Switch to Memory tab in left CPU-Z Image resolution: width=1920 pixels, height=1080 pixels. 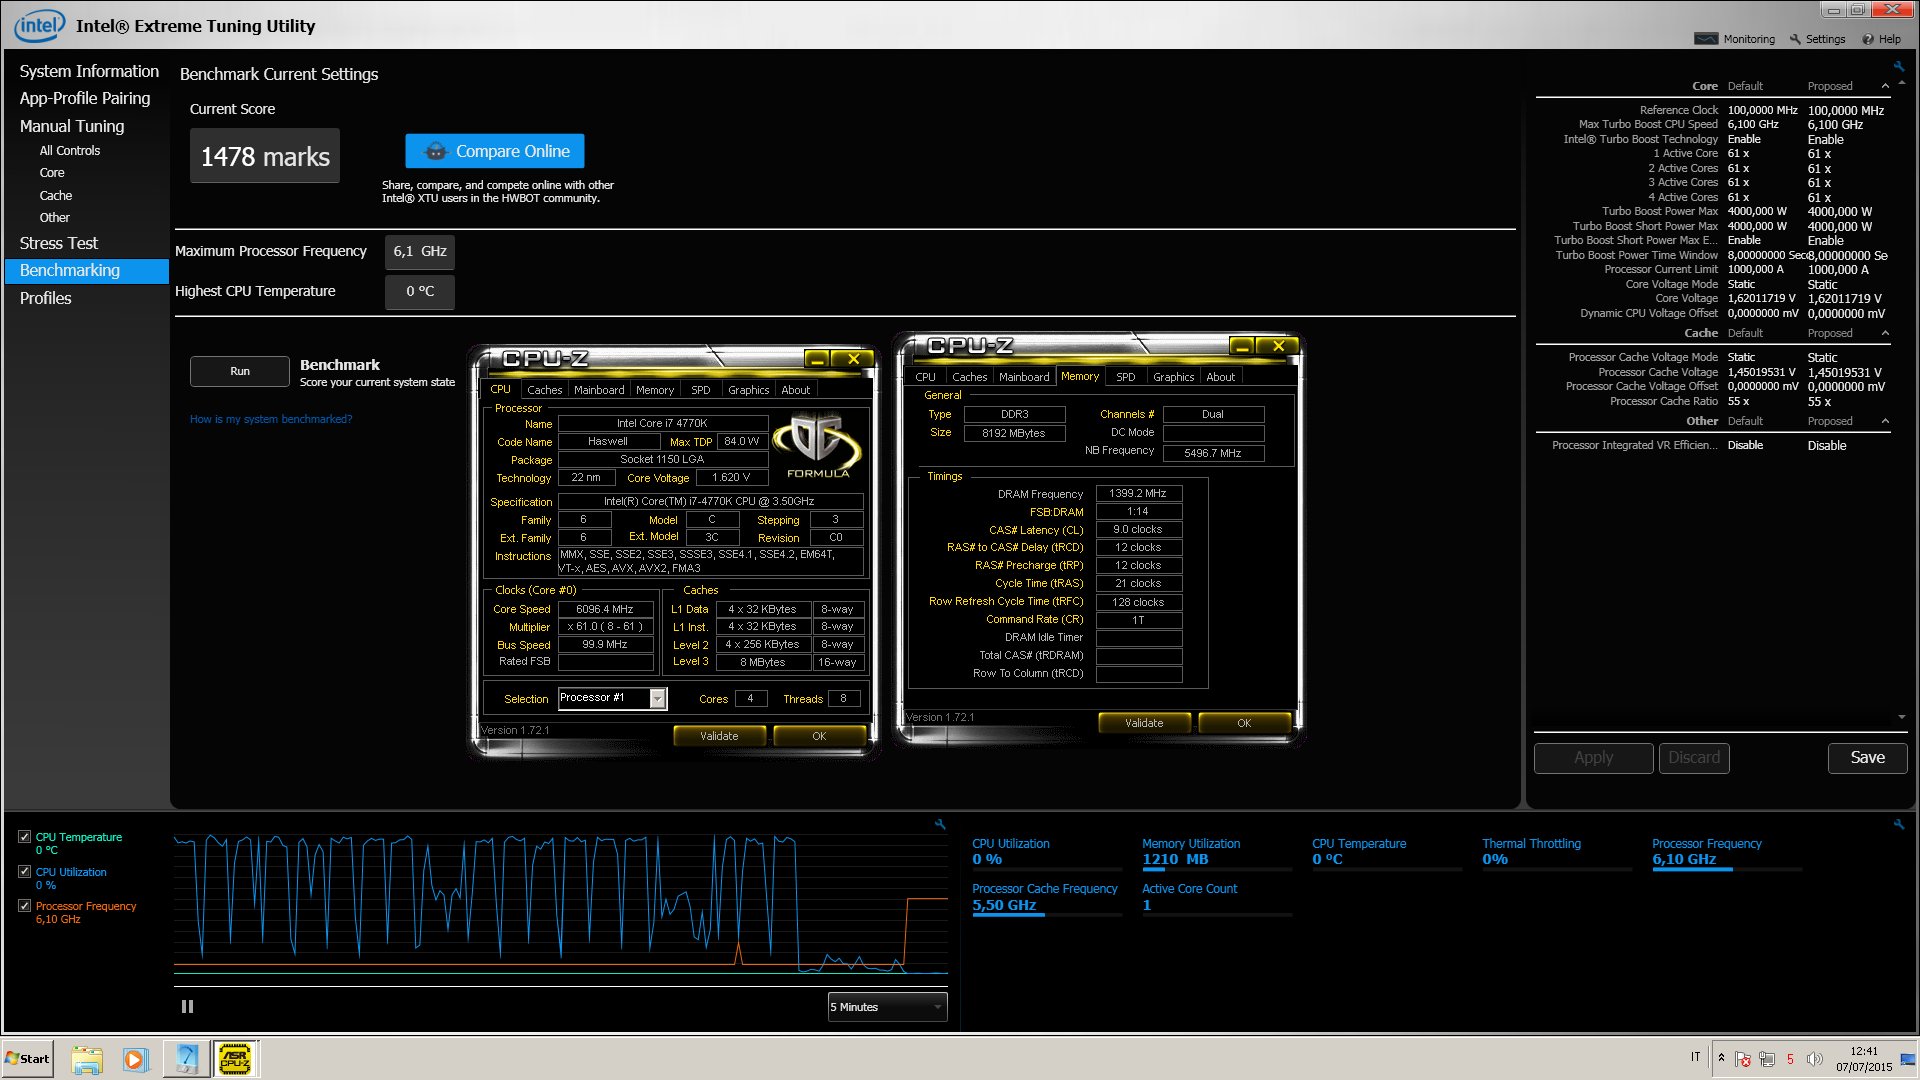click(655, 390)
